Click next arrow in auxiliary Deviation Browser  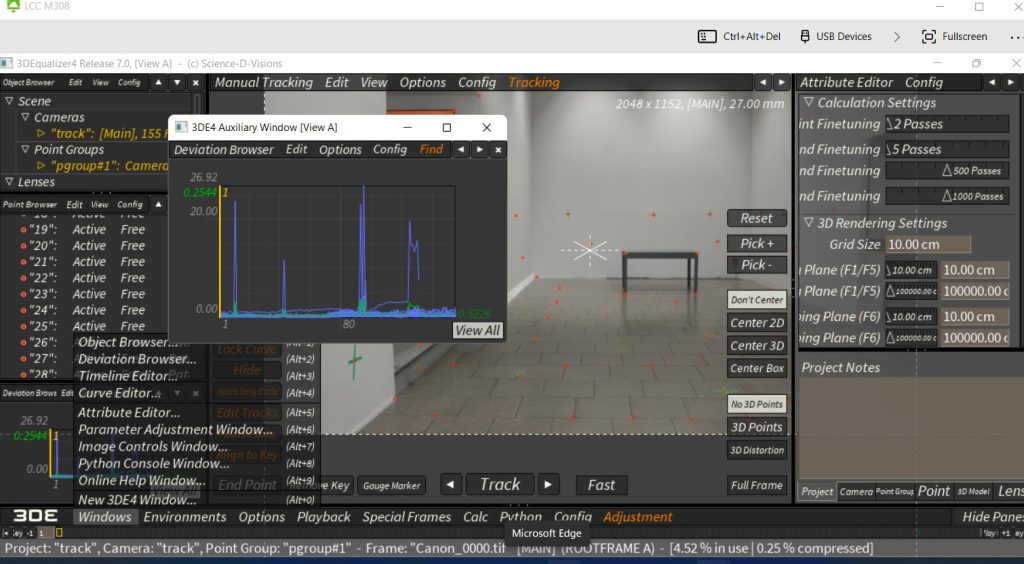point(479,149)
